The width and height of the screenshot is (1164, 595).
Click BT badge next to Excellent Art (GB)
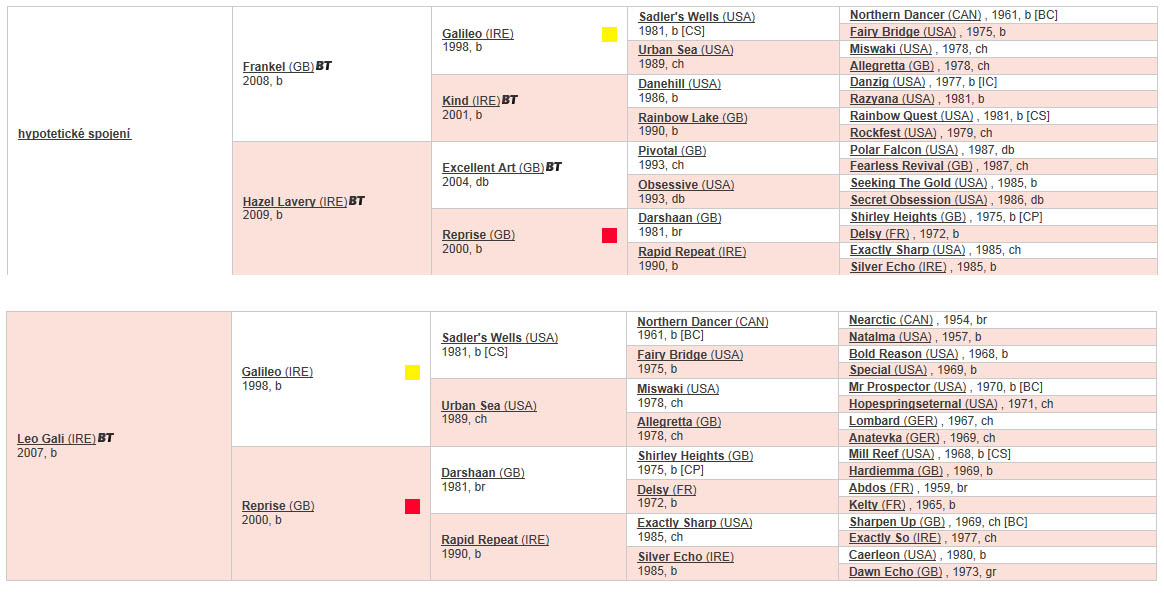[554, 167]
